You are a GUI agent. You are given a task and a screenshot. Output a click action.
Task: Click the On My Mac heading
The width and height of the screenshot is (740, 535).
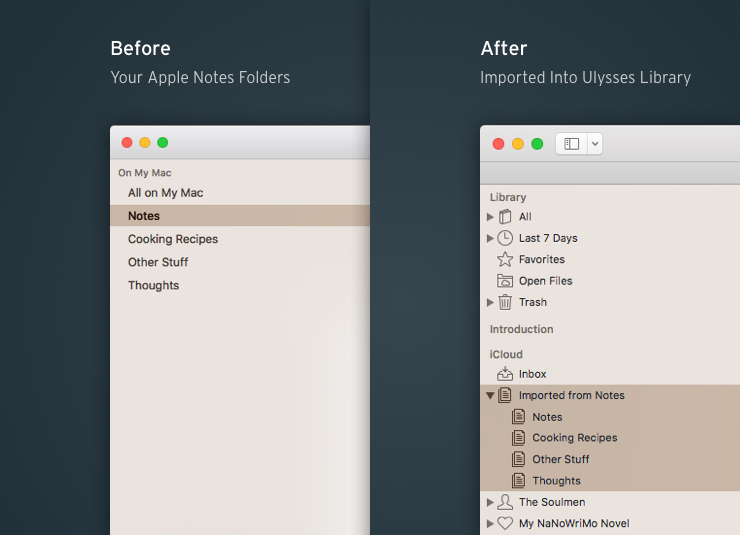pyautogui.click(x=144, y=173)
